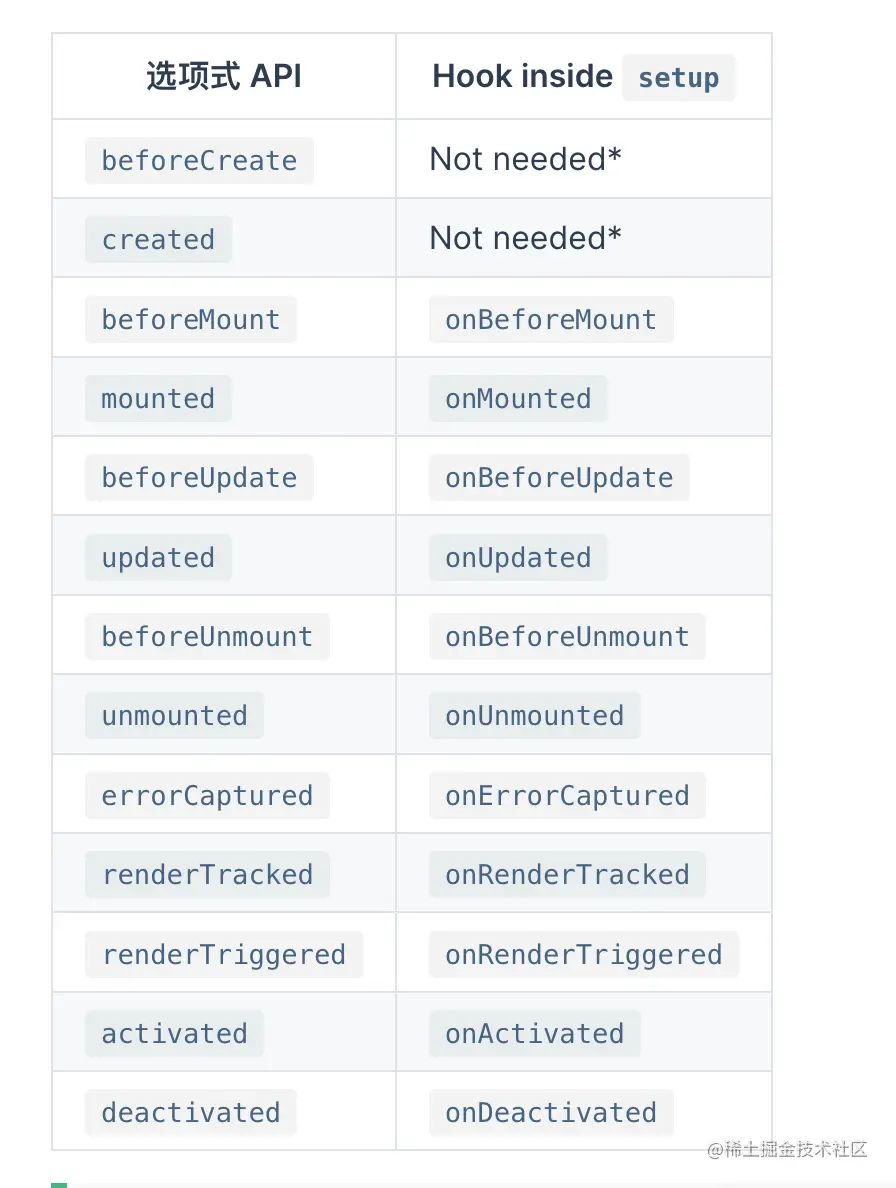This screenshot has width=896, height=1188.
Task: Click the setup code tag in header
Action: (x=678, y=78)
